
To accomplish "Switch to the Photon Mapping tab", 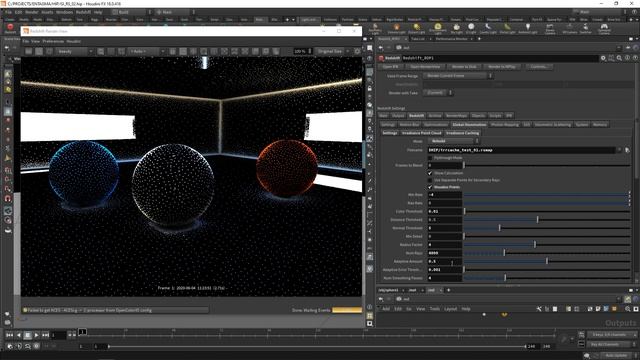I will pyautogui.click(x=505, y=125).
